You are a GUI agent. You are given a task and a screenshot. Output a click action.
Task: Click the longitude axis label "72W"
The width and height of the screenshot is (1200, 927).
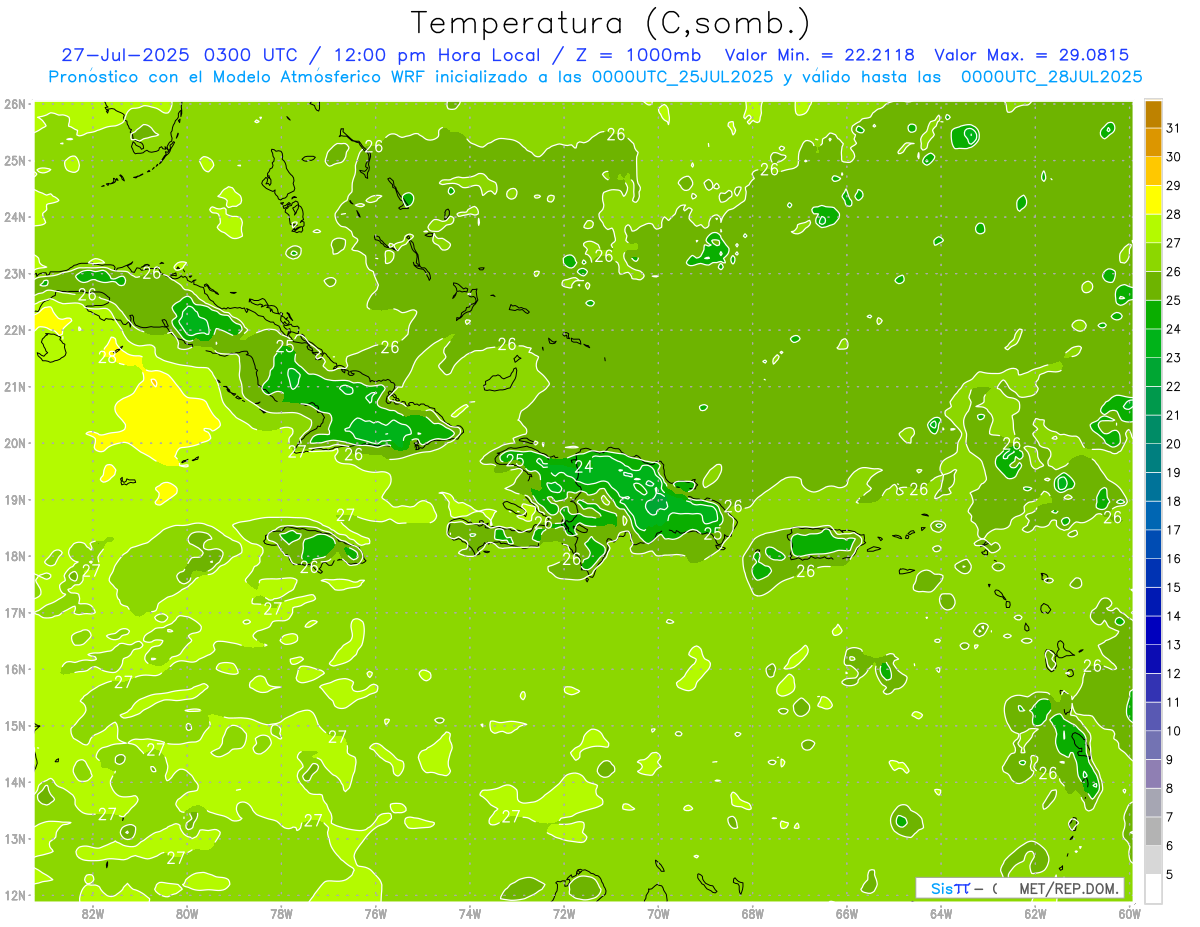pyautogui.click(x=564, y=913)
